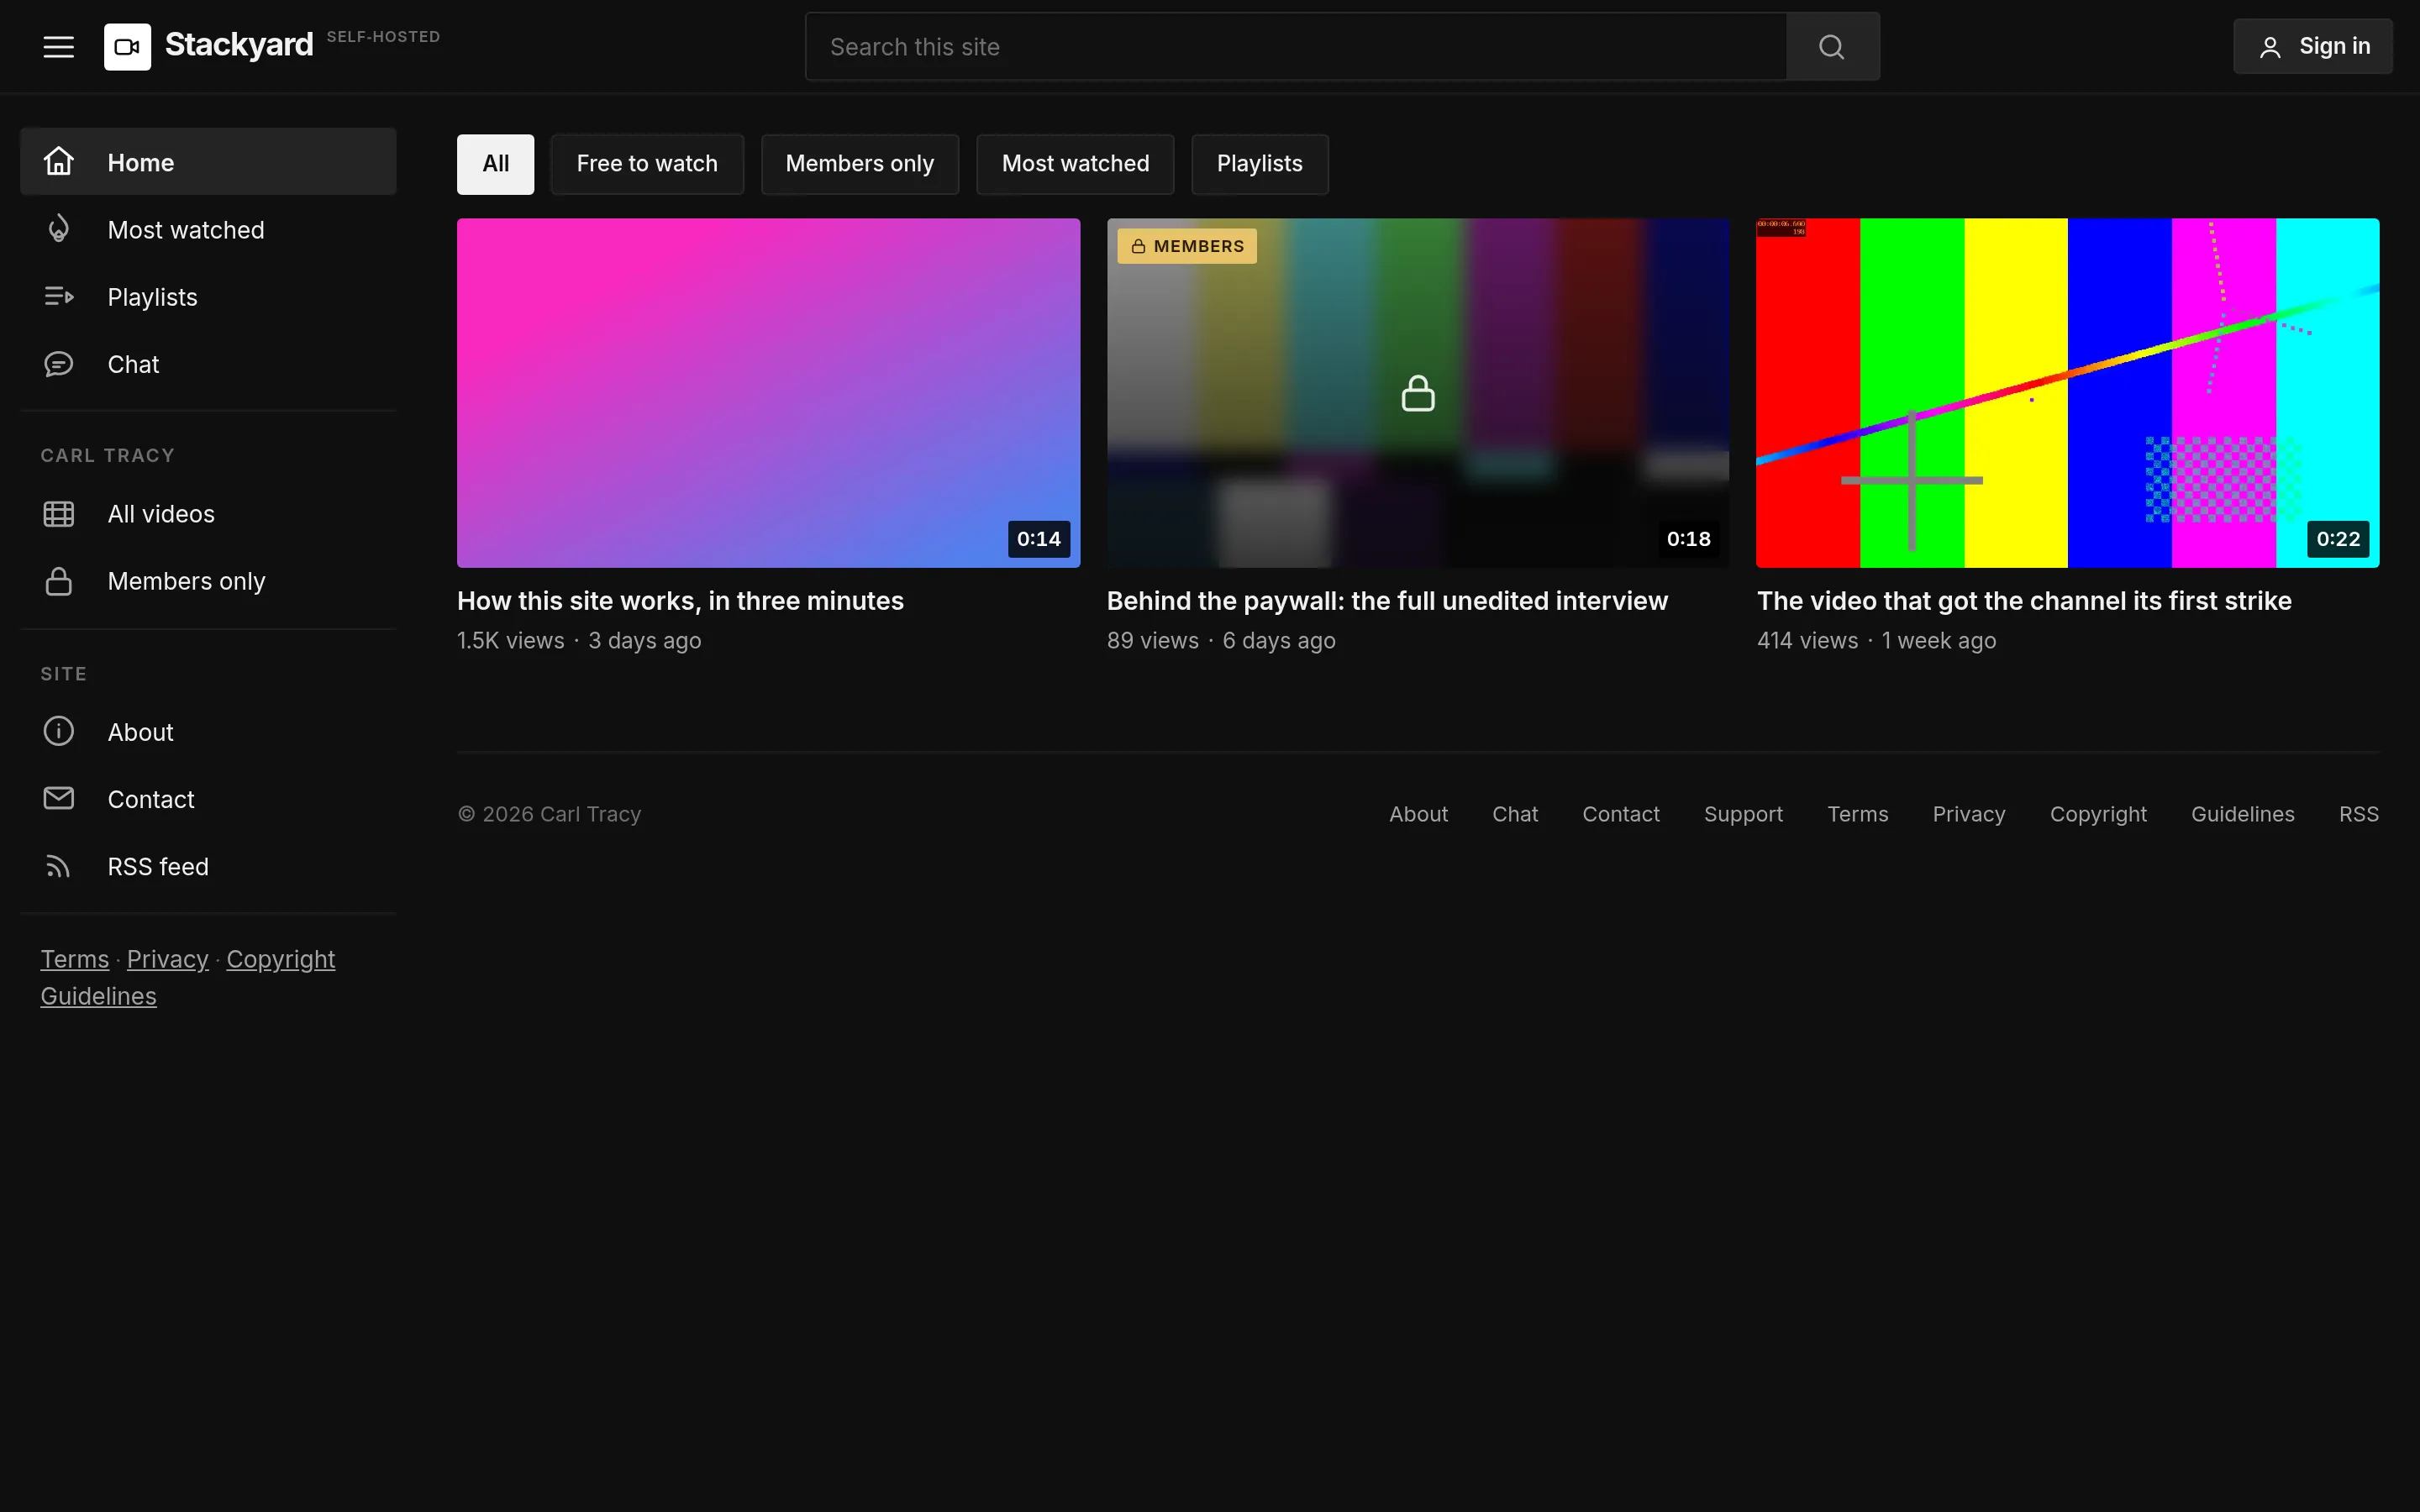Click the RSS feed signal icon
Viewport: 2420px width, 1512px height.
click(59, 866)
